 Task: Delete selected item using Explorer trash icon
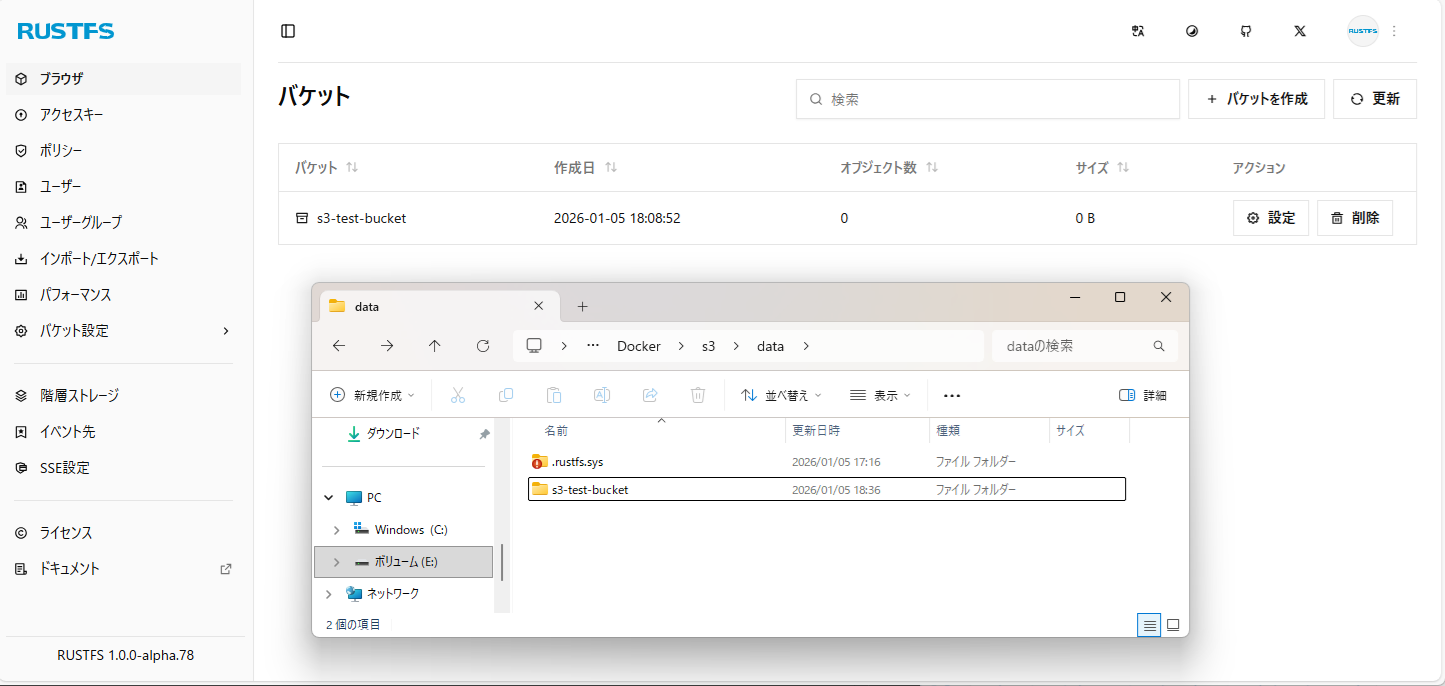[698, 395]
